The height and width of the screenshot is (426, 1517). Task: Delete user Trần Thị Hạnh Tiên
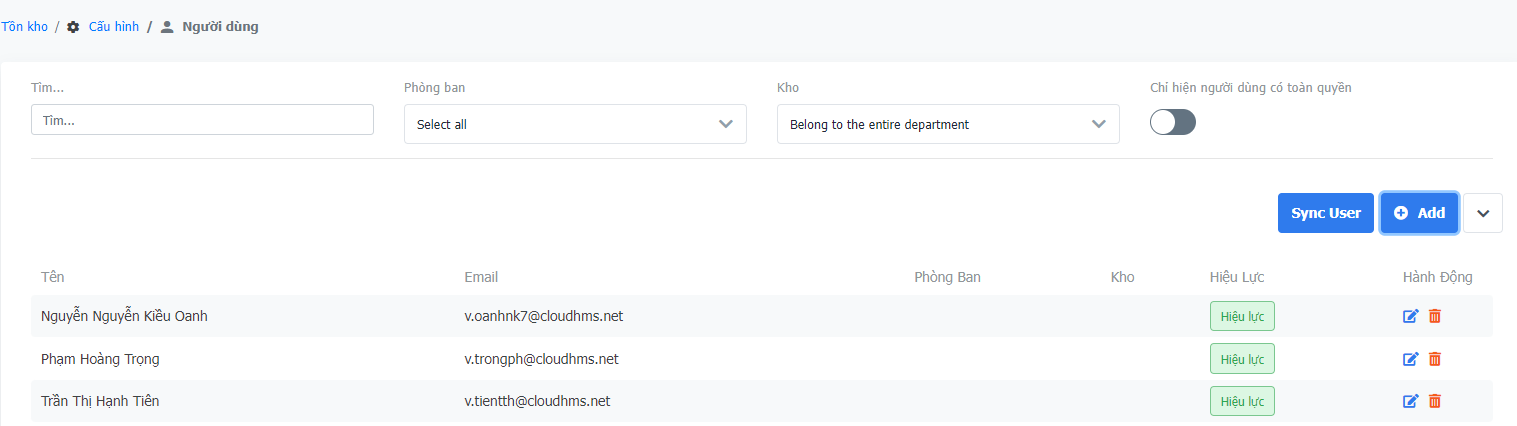point(1435,401)
